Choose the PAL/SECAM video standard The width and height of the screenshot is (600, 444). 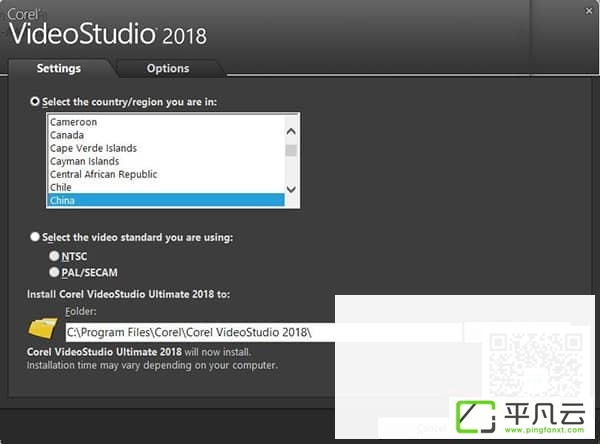click(54, 272)
